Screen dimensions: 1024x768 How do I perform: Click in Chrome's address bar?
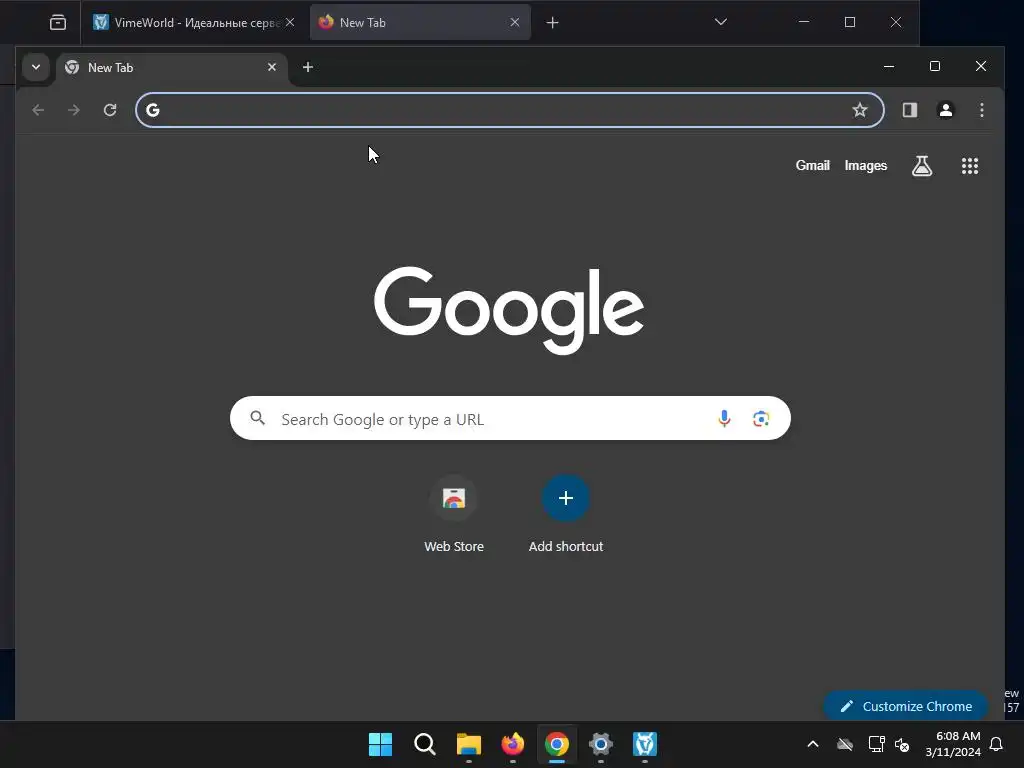[509, 110]
